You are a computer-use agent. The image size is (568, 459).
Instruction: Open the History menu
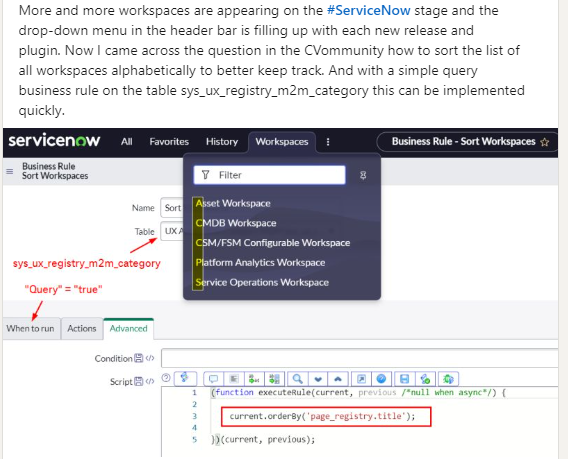(x=222, y=142)
